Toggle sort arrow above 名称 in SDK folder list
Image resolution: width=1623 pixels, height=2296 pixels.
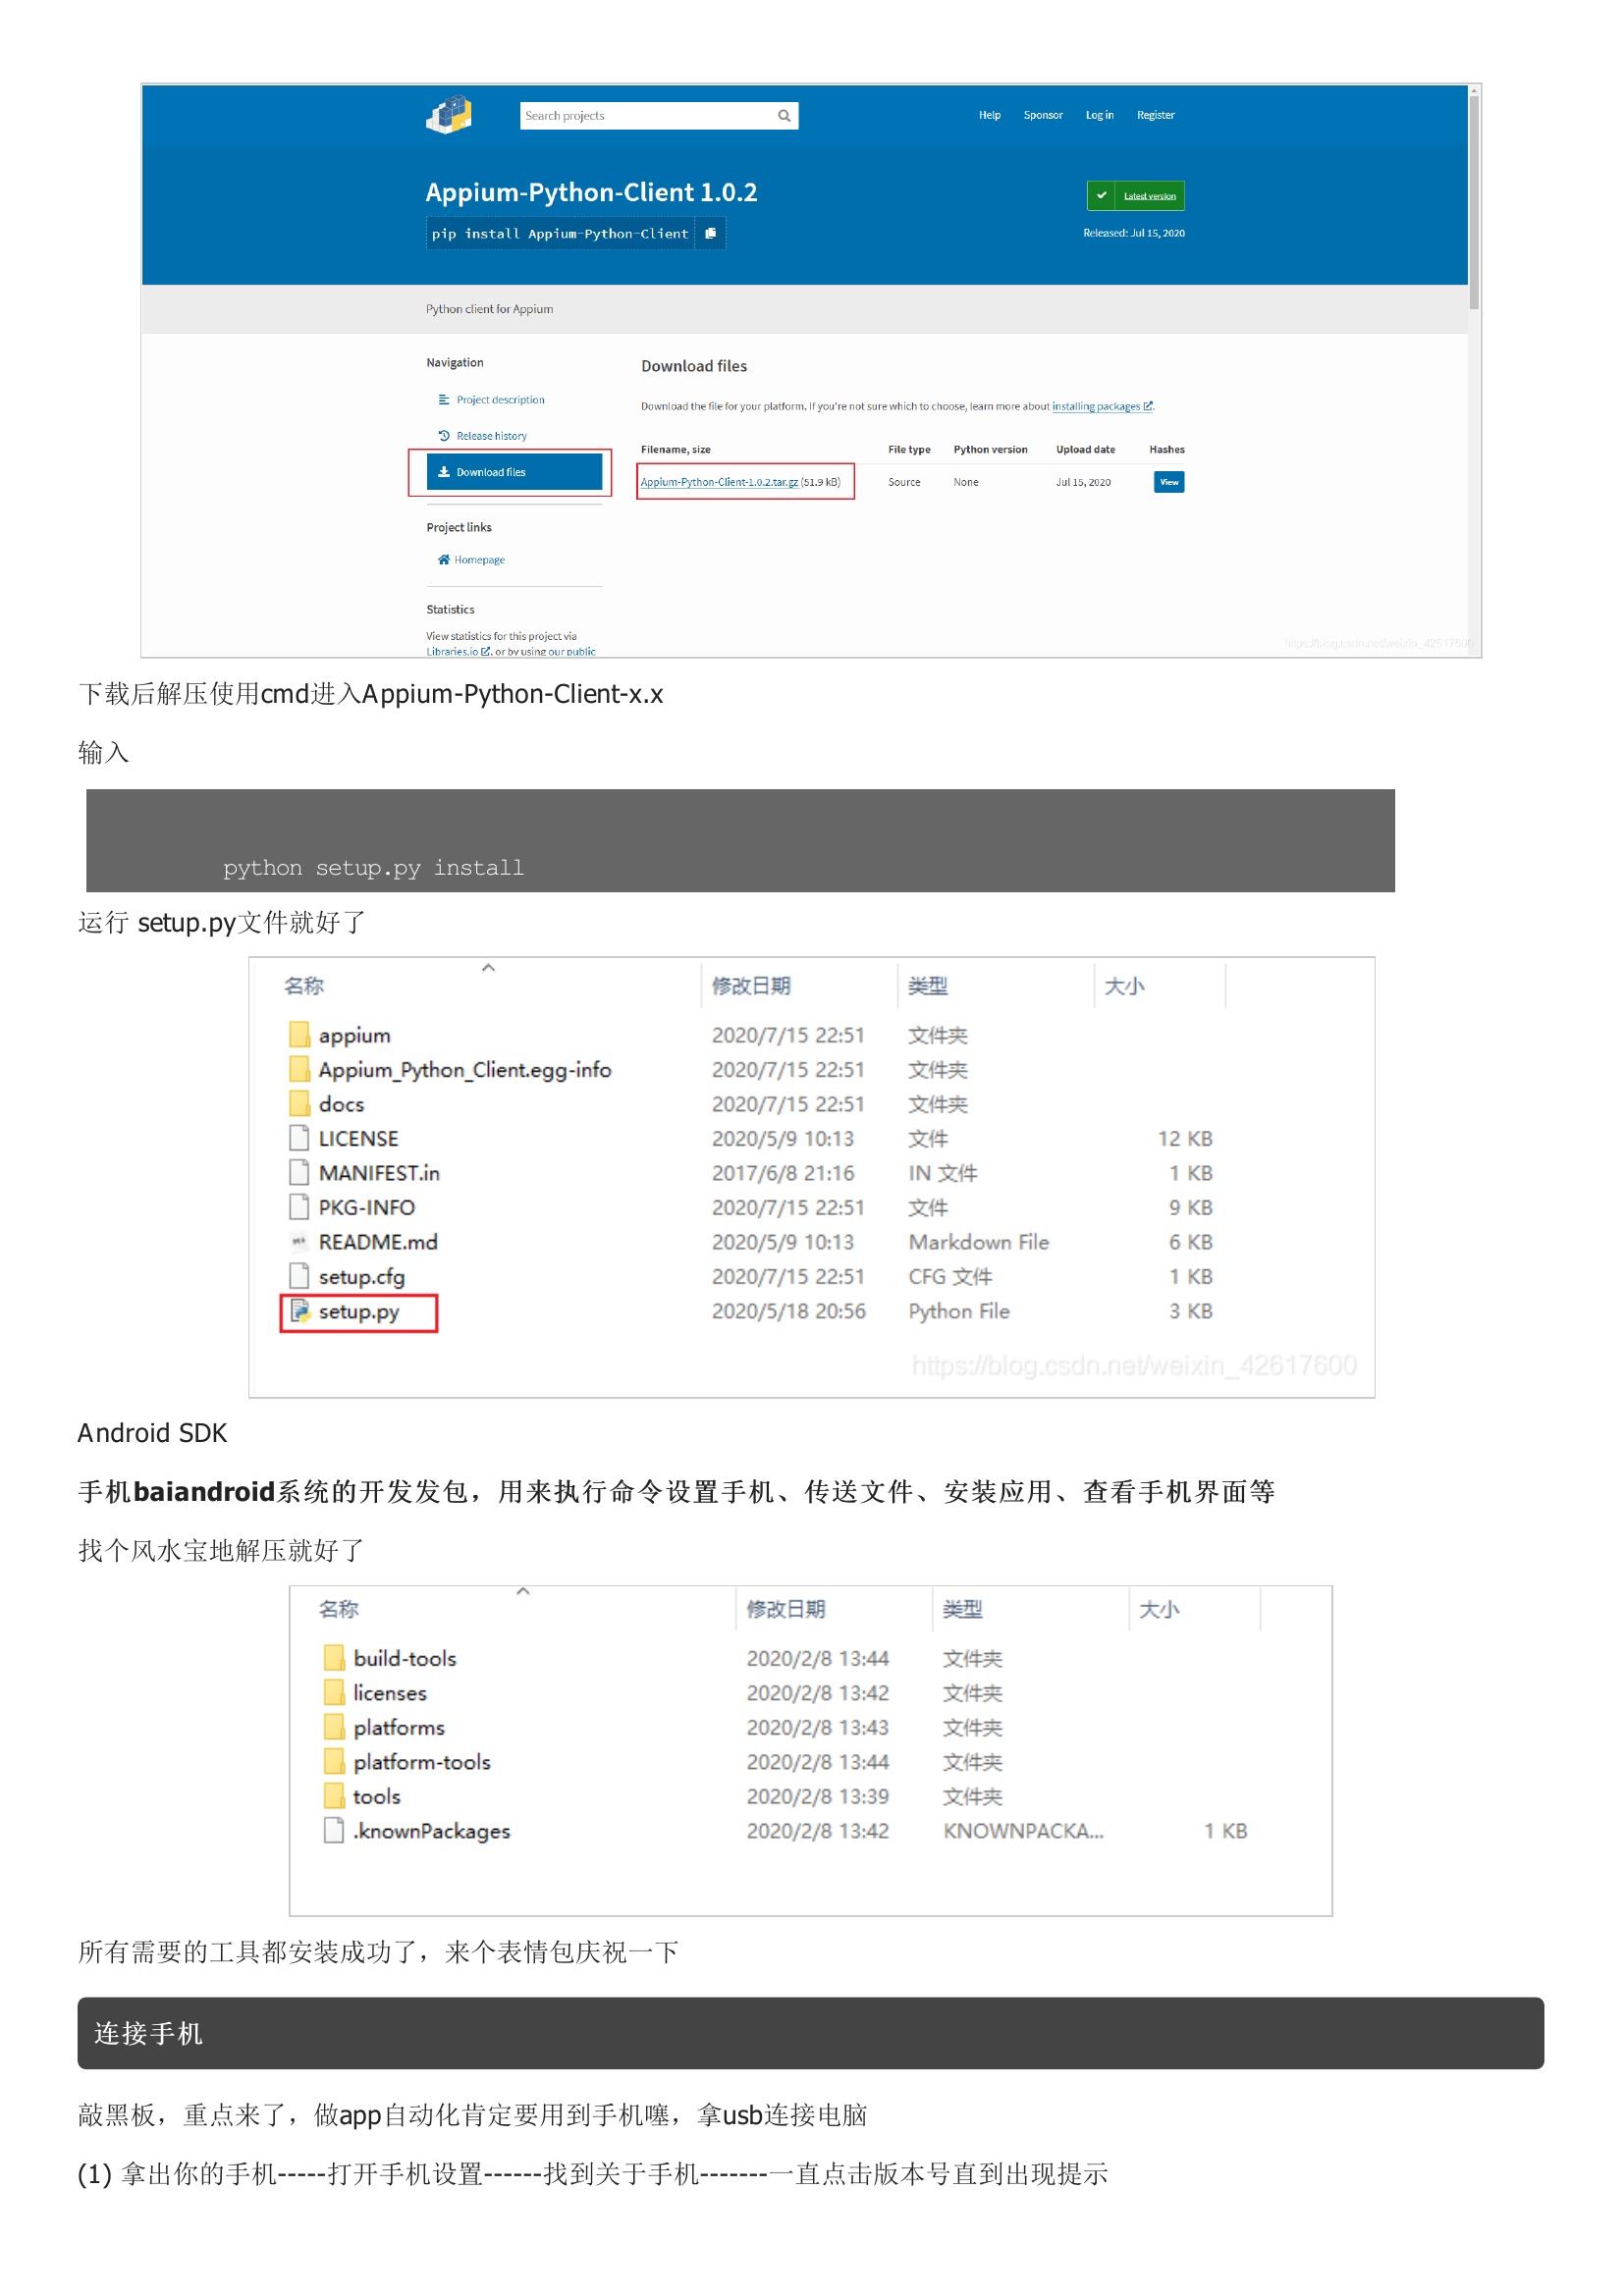pos(523,1591)
